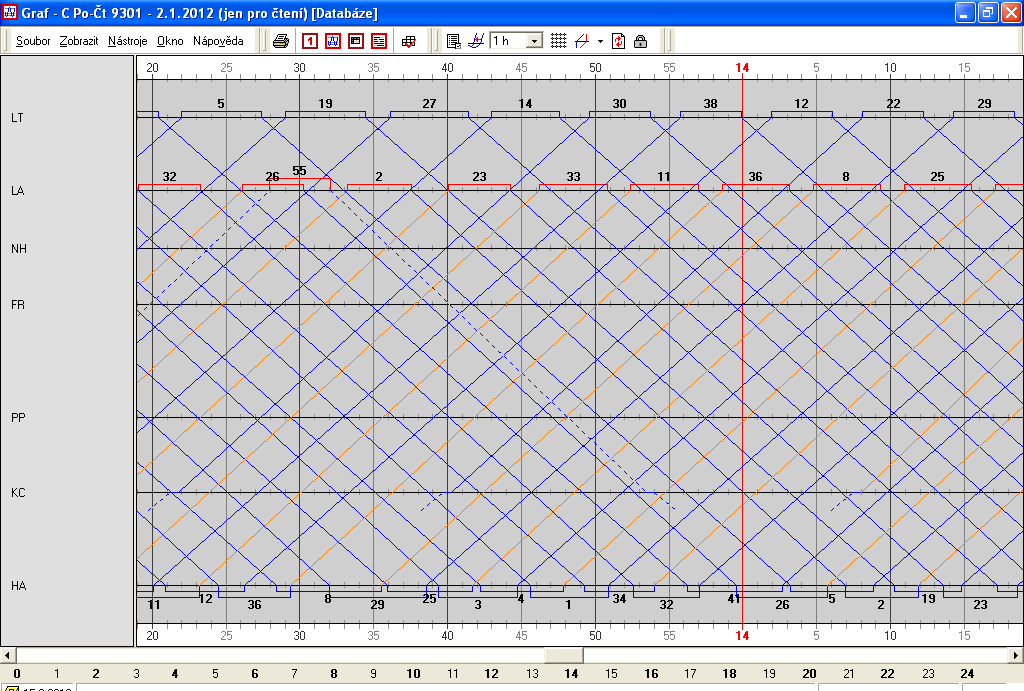Click the red-framed text list toolbar icon

[x=379, y=41]
